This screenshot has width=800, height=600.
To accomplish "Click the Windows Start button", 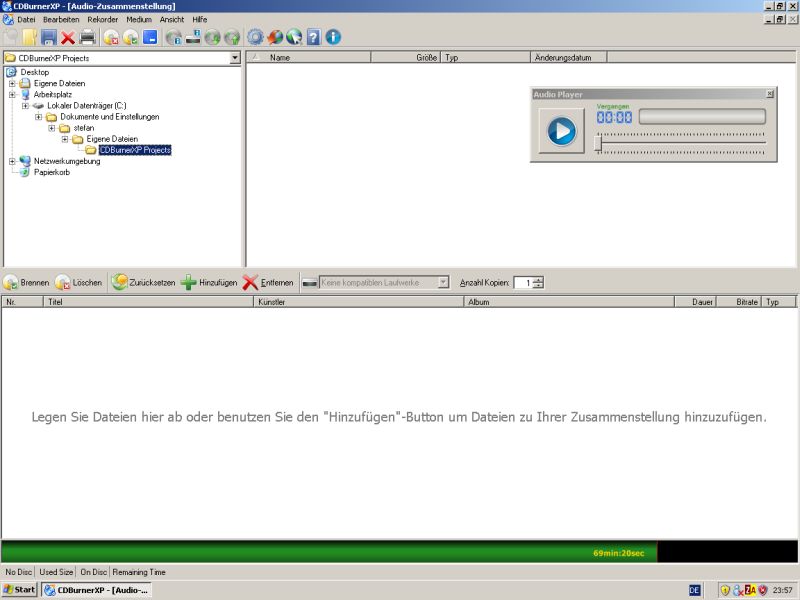I will (x=19, y=590).
